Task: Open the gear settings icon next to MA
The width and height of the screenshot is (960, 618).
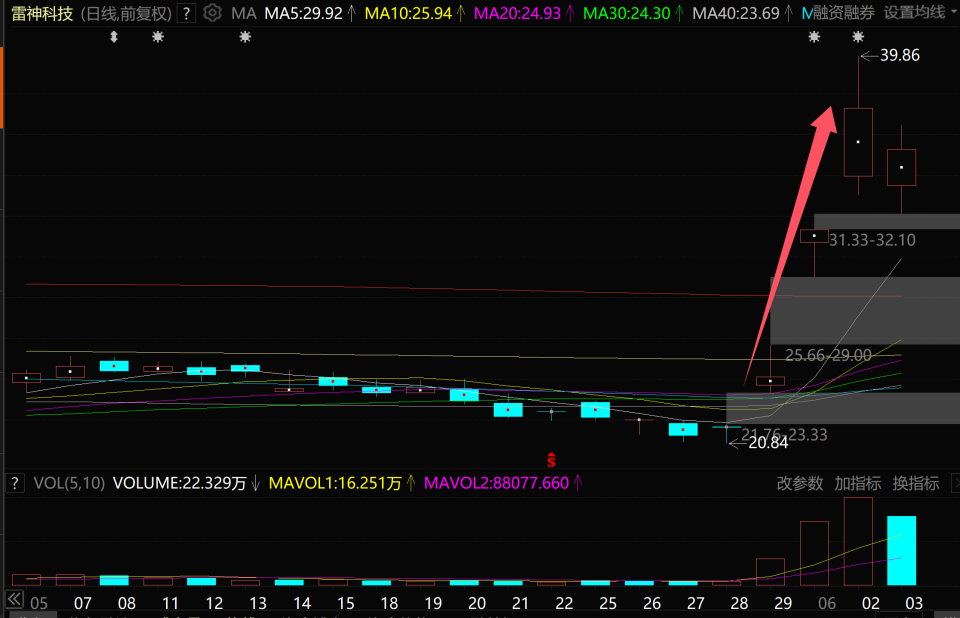Action: pyautogui.click(x=212, y=12)
